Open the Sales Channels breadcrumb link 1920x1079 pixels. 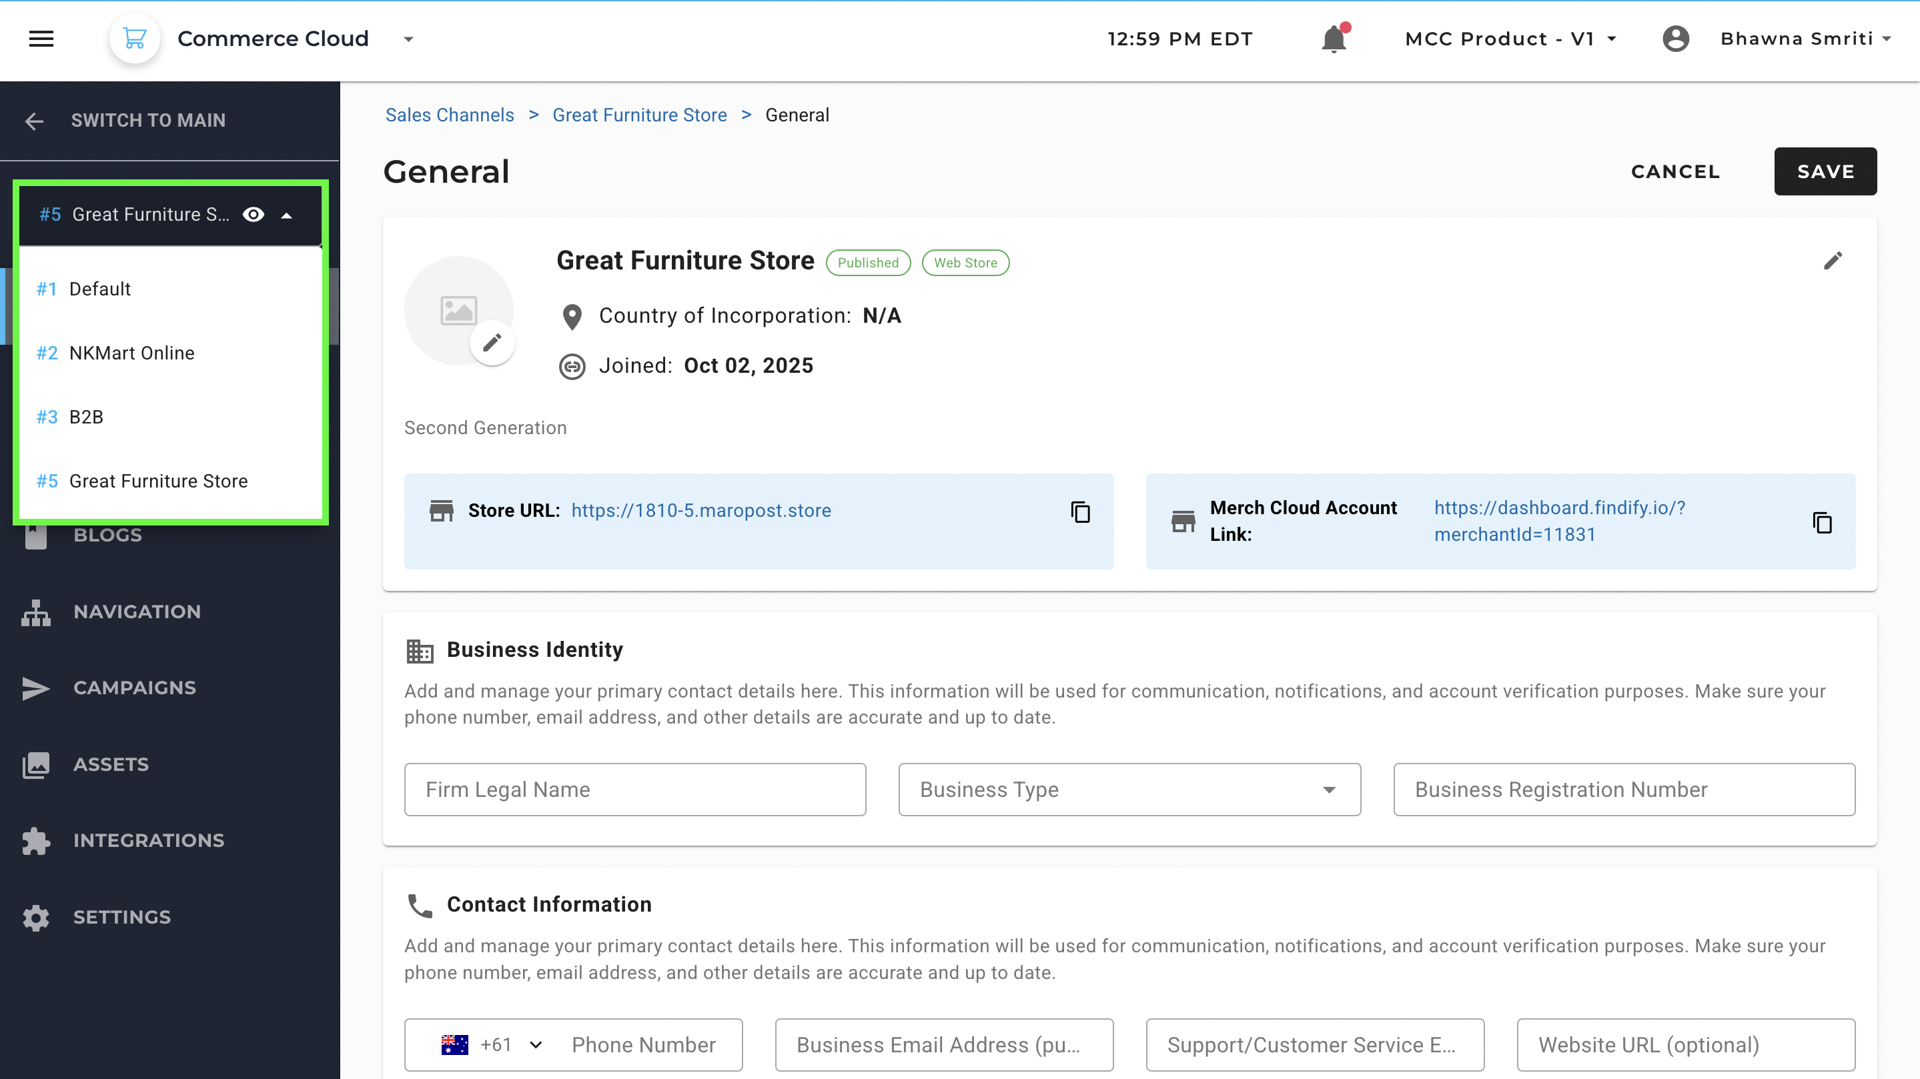coord(450,116)
